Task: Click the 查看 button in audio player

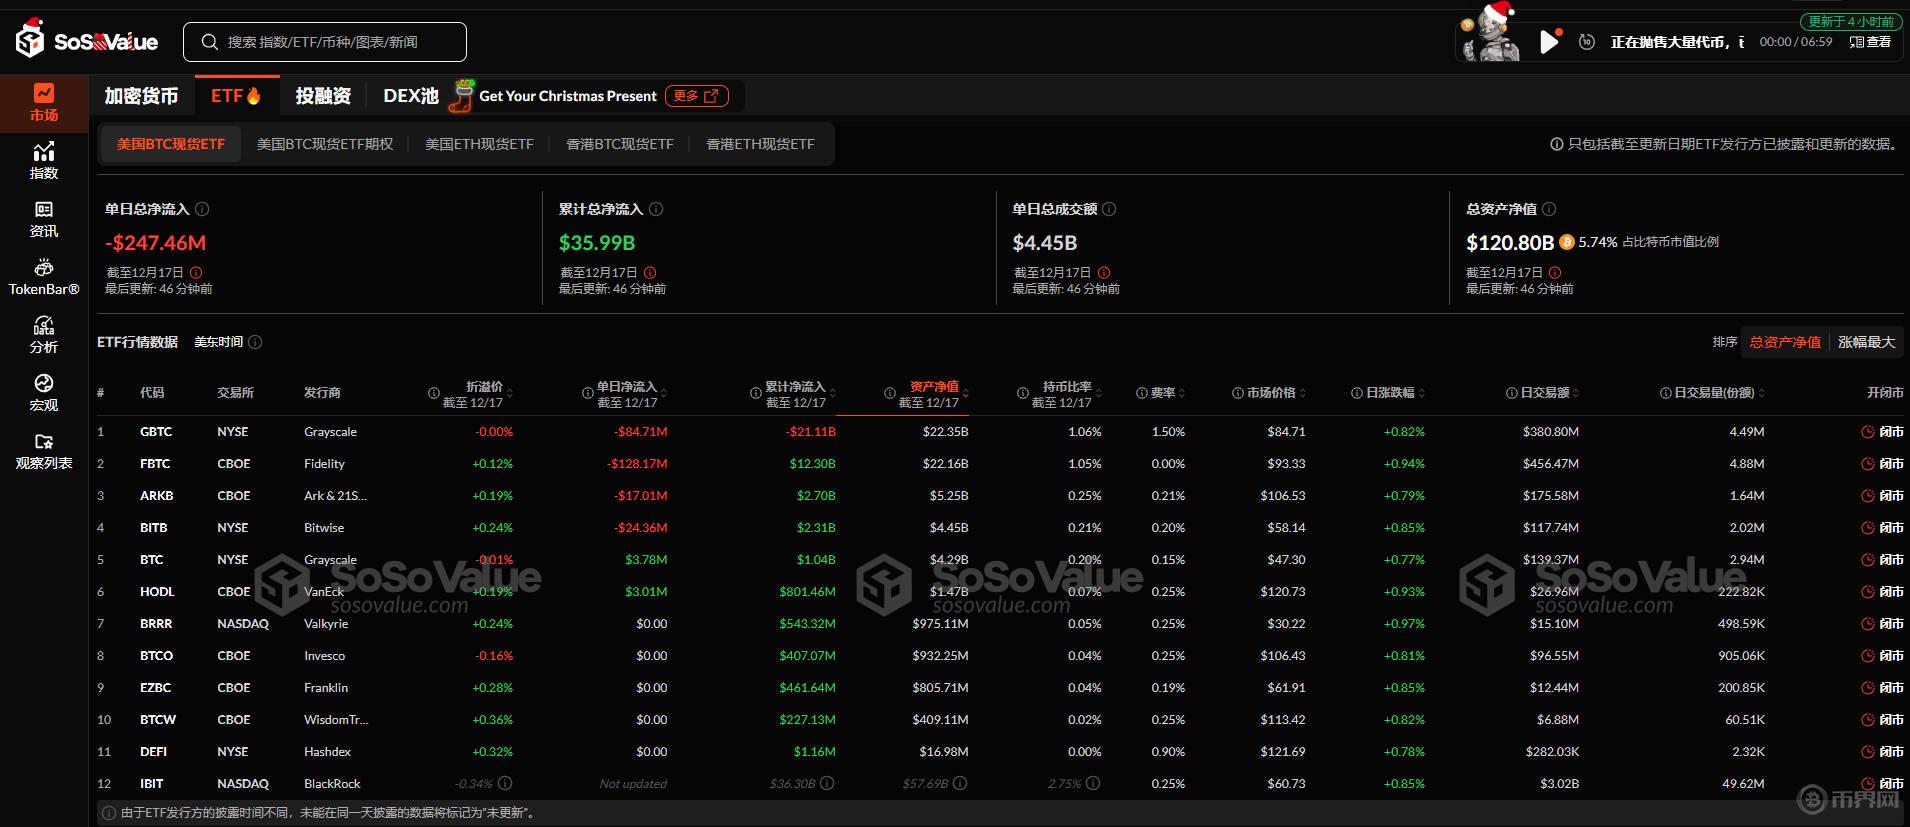Action: [x=1870, y=42]
